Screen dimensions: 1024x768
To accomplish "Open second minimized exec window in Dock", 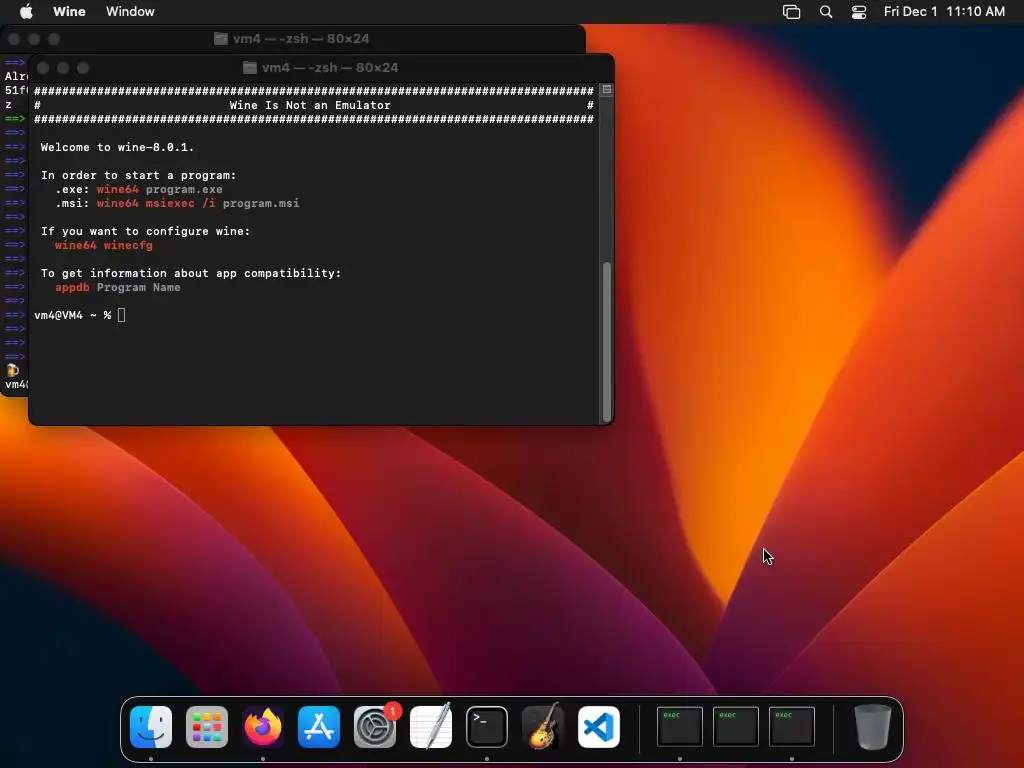I will 735,726.
